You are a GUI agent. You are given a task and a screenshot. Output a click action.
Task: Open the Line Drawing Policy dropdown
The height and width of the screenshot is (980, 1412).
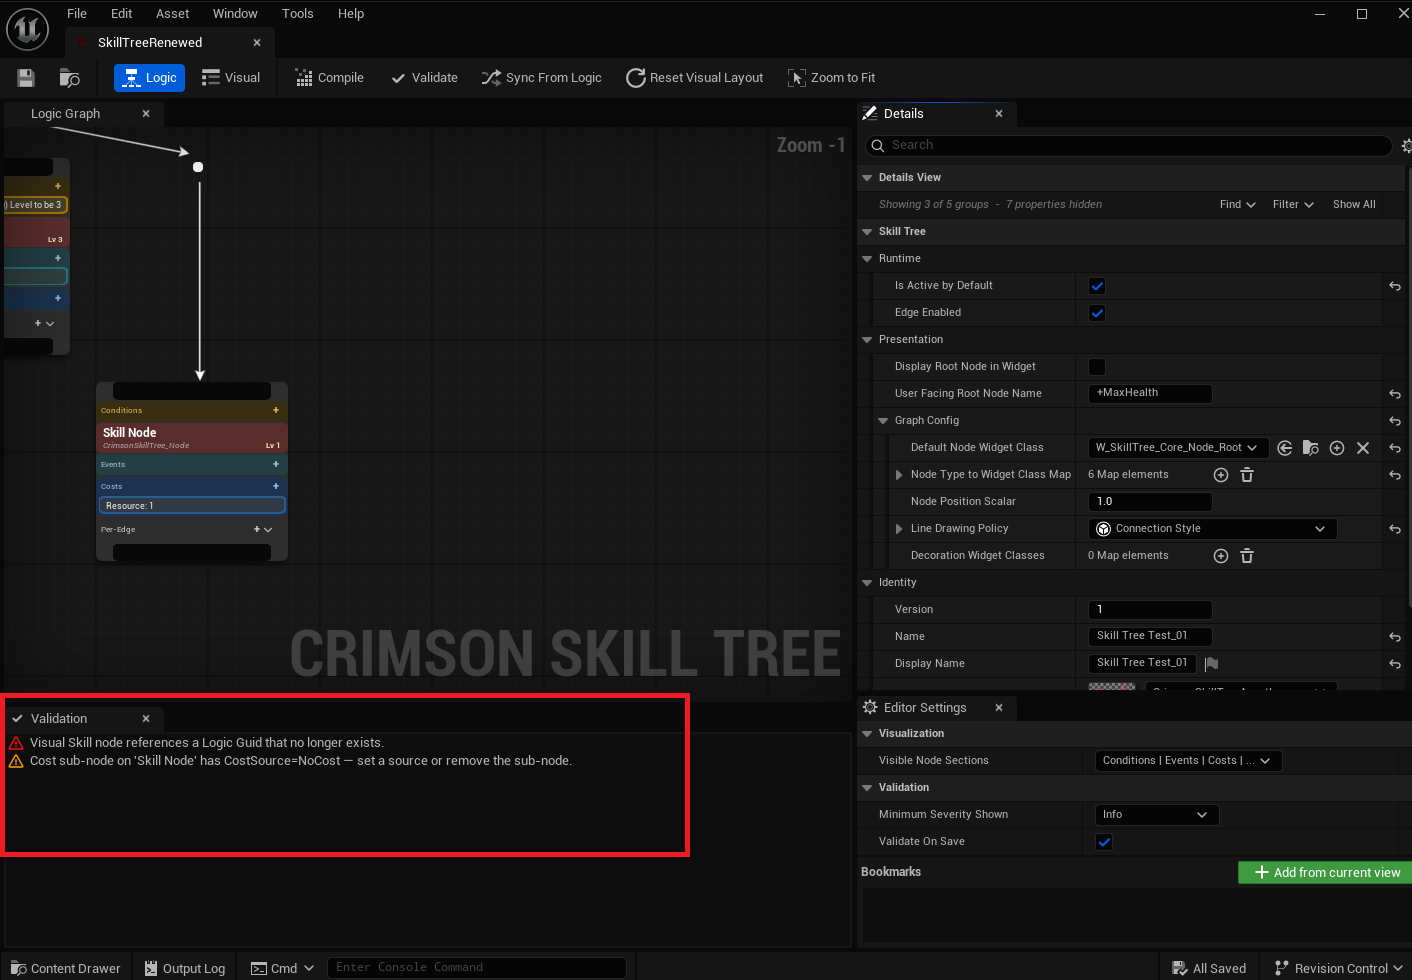tap(1212, 529)
